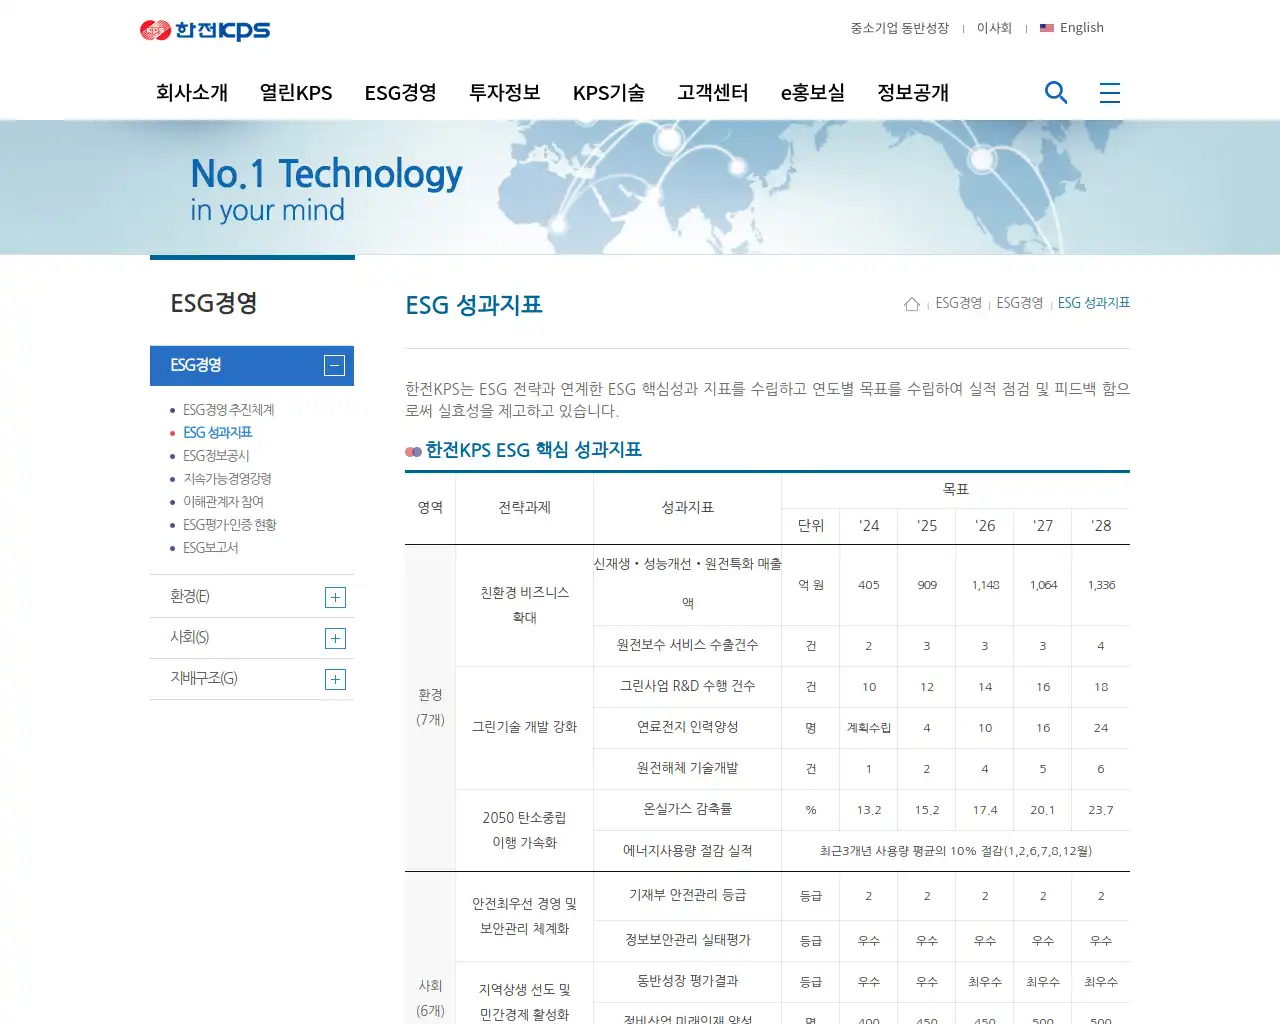
Task: Switch site language to English
Action: [x=1081, y=28]
